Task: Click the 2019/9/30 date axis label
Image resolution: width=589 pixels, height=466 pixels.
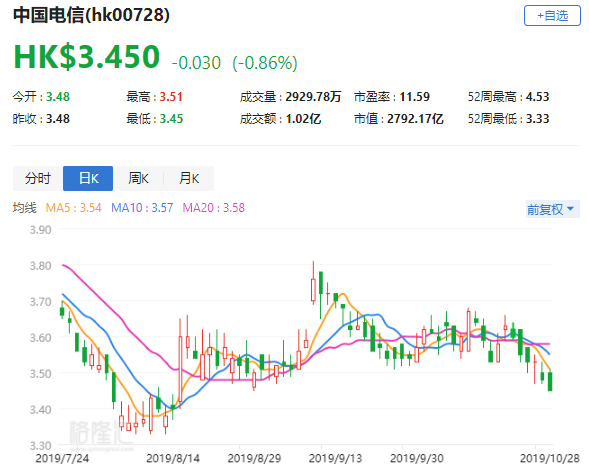Action: pyautogui.click(x=417, y=458)
